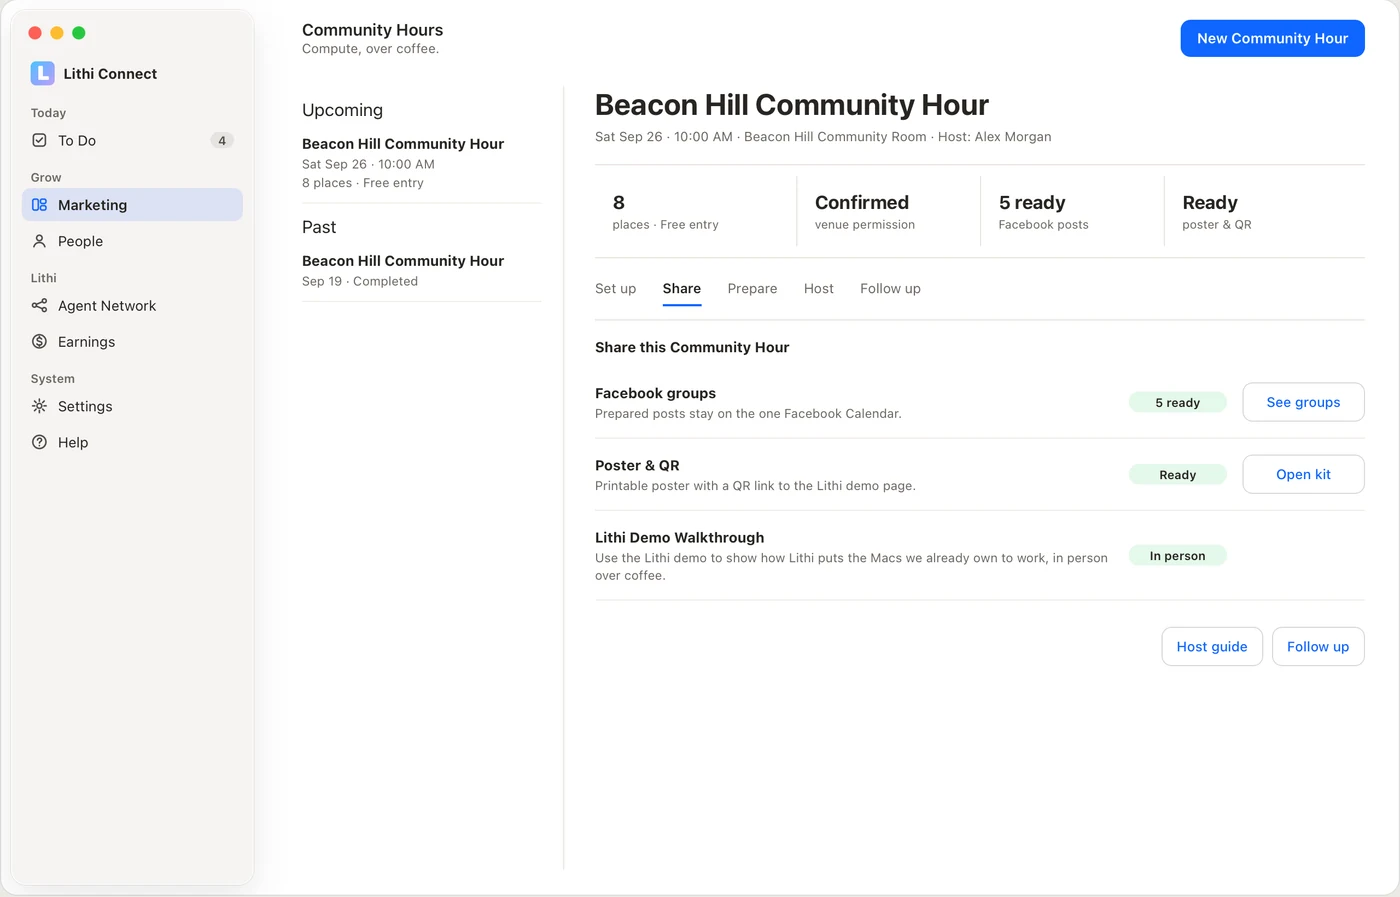Click the People person icon
The height and width of the screenshot is (897, 1400).
39,241
